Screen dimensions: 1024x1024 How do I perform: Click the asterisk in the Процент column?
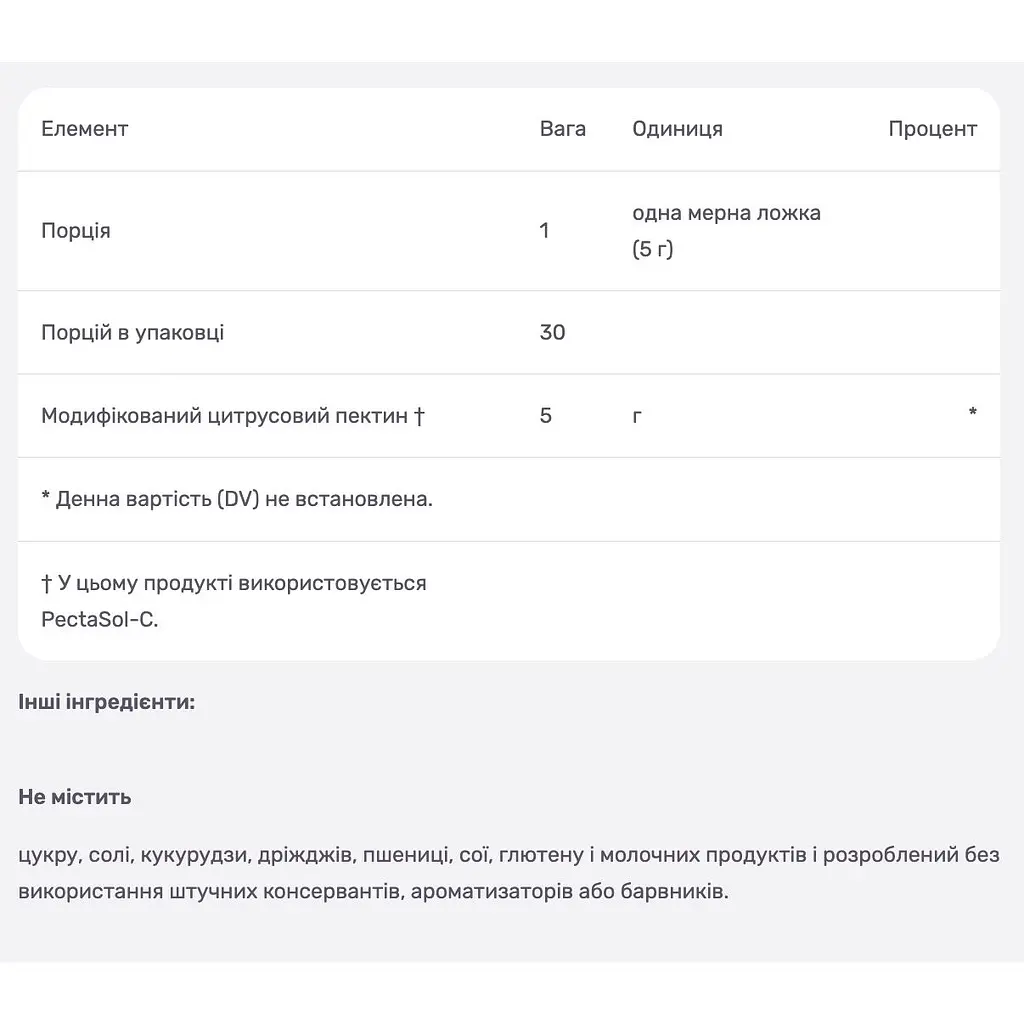[972, 411]
